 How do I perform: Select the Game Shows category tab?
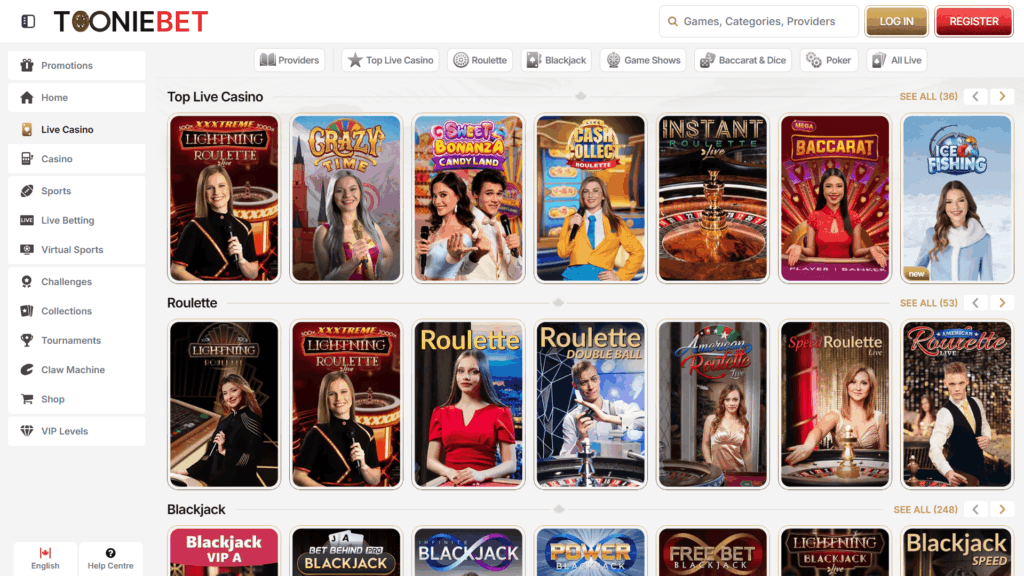click(x=643, y=60)
